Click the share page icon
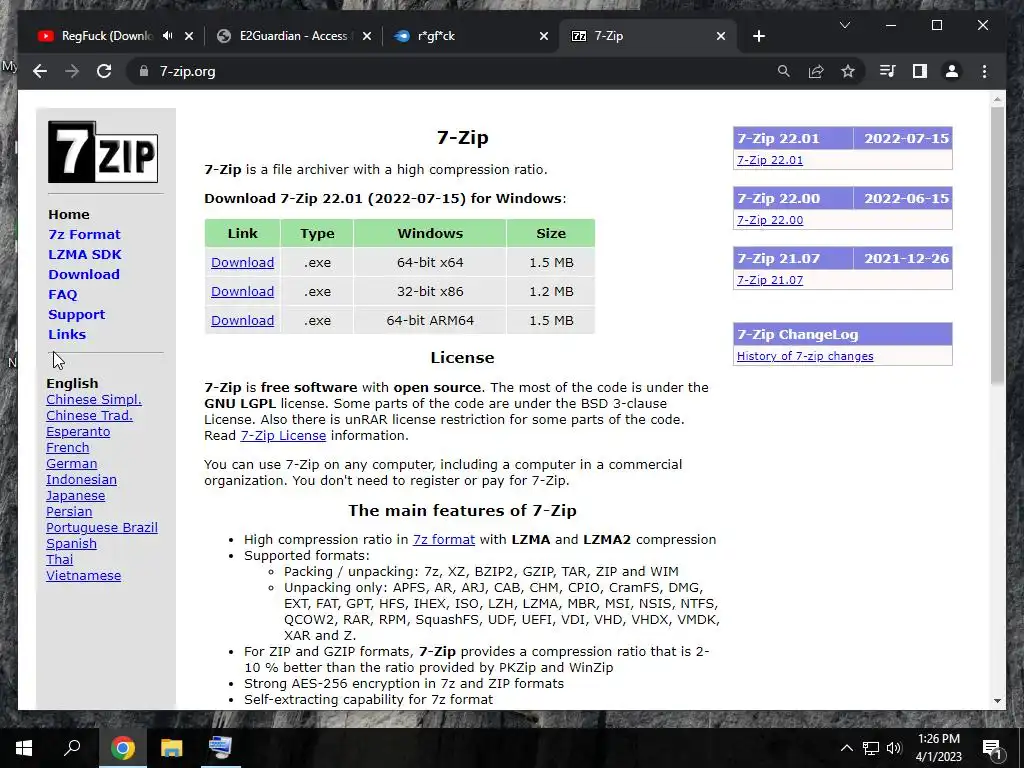Screen dimensions: 1024x768 (x=816, y=71)
